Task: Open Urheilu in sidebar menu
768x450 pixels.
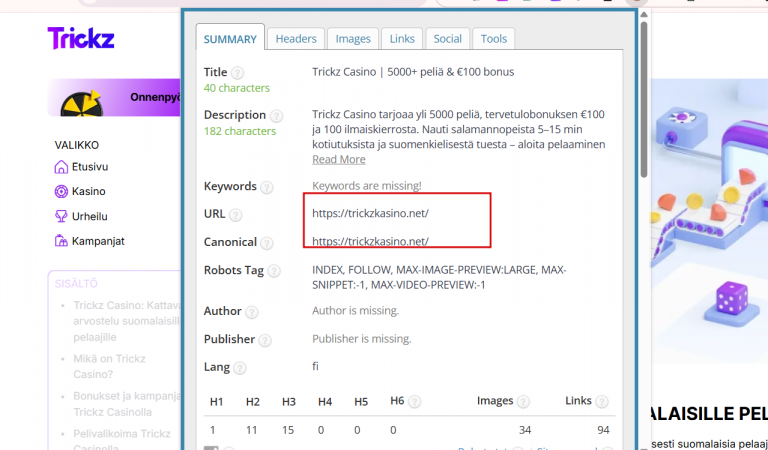Action: pos(90,216)
